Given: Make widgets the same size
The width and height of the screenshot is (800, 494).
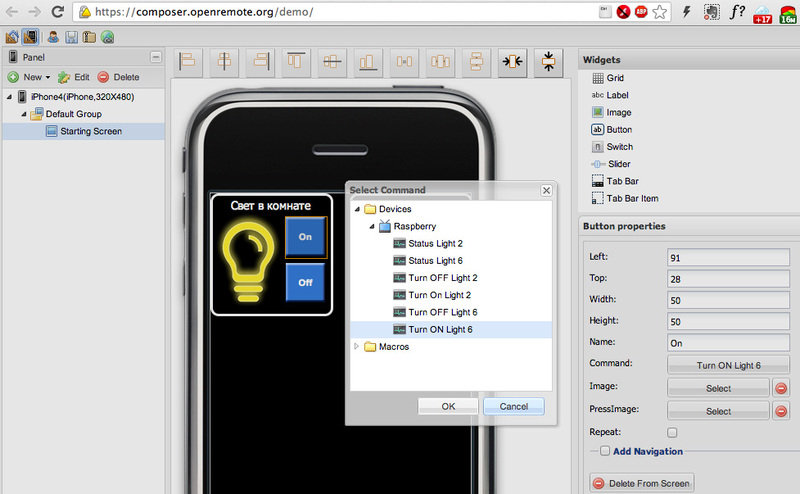Looking at the screenshot, I should point(404,62).
